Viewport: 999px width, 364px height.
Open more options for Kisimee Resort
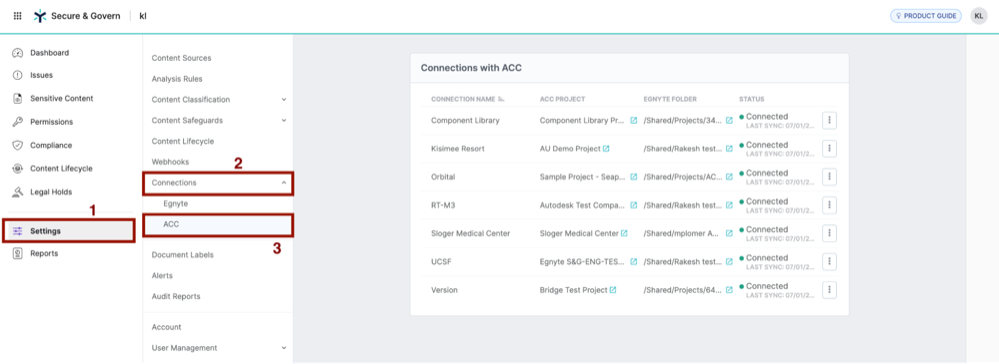coord(829,148)
